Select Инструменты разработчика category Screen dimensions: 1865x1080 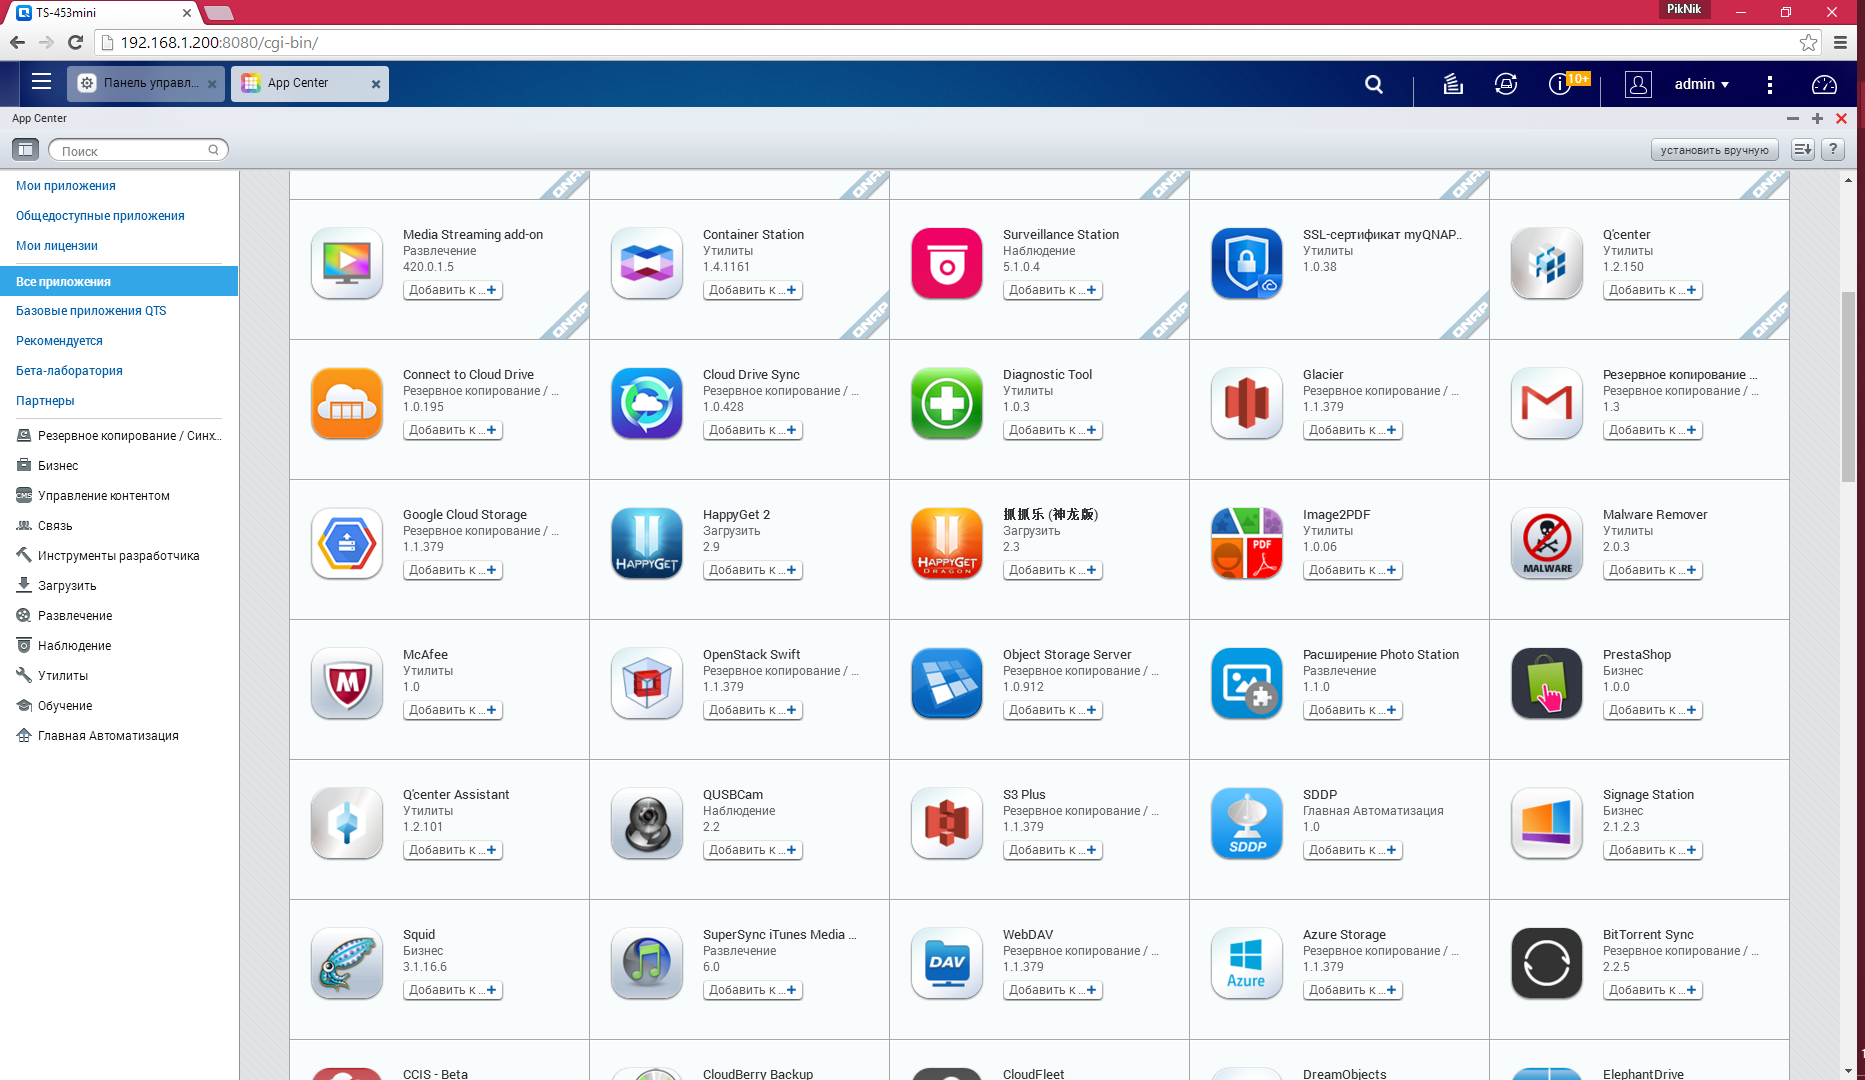click(108, 556)
